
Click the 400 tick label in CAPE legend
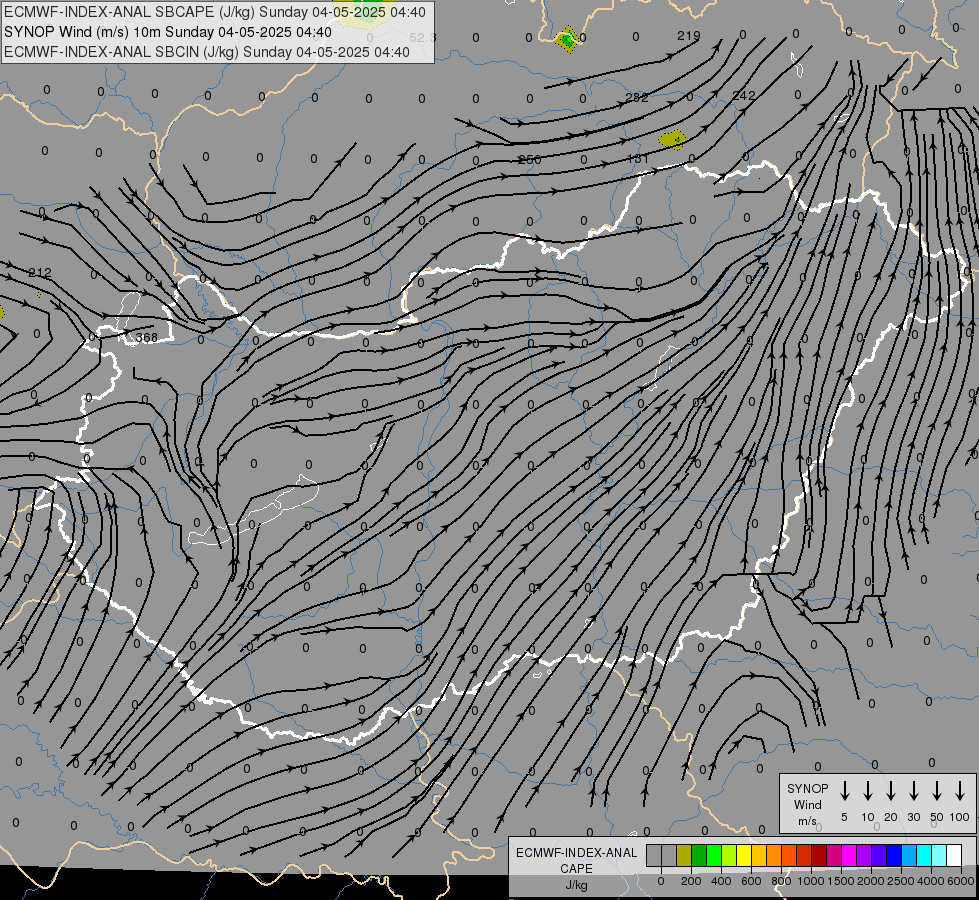coord(721,881)
